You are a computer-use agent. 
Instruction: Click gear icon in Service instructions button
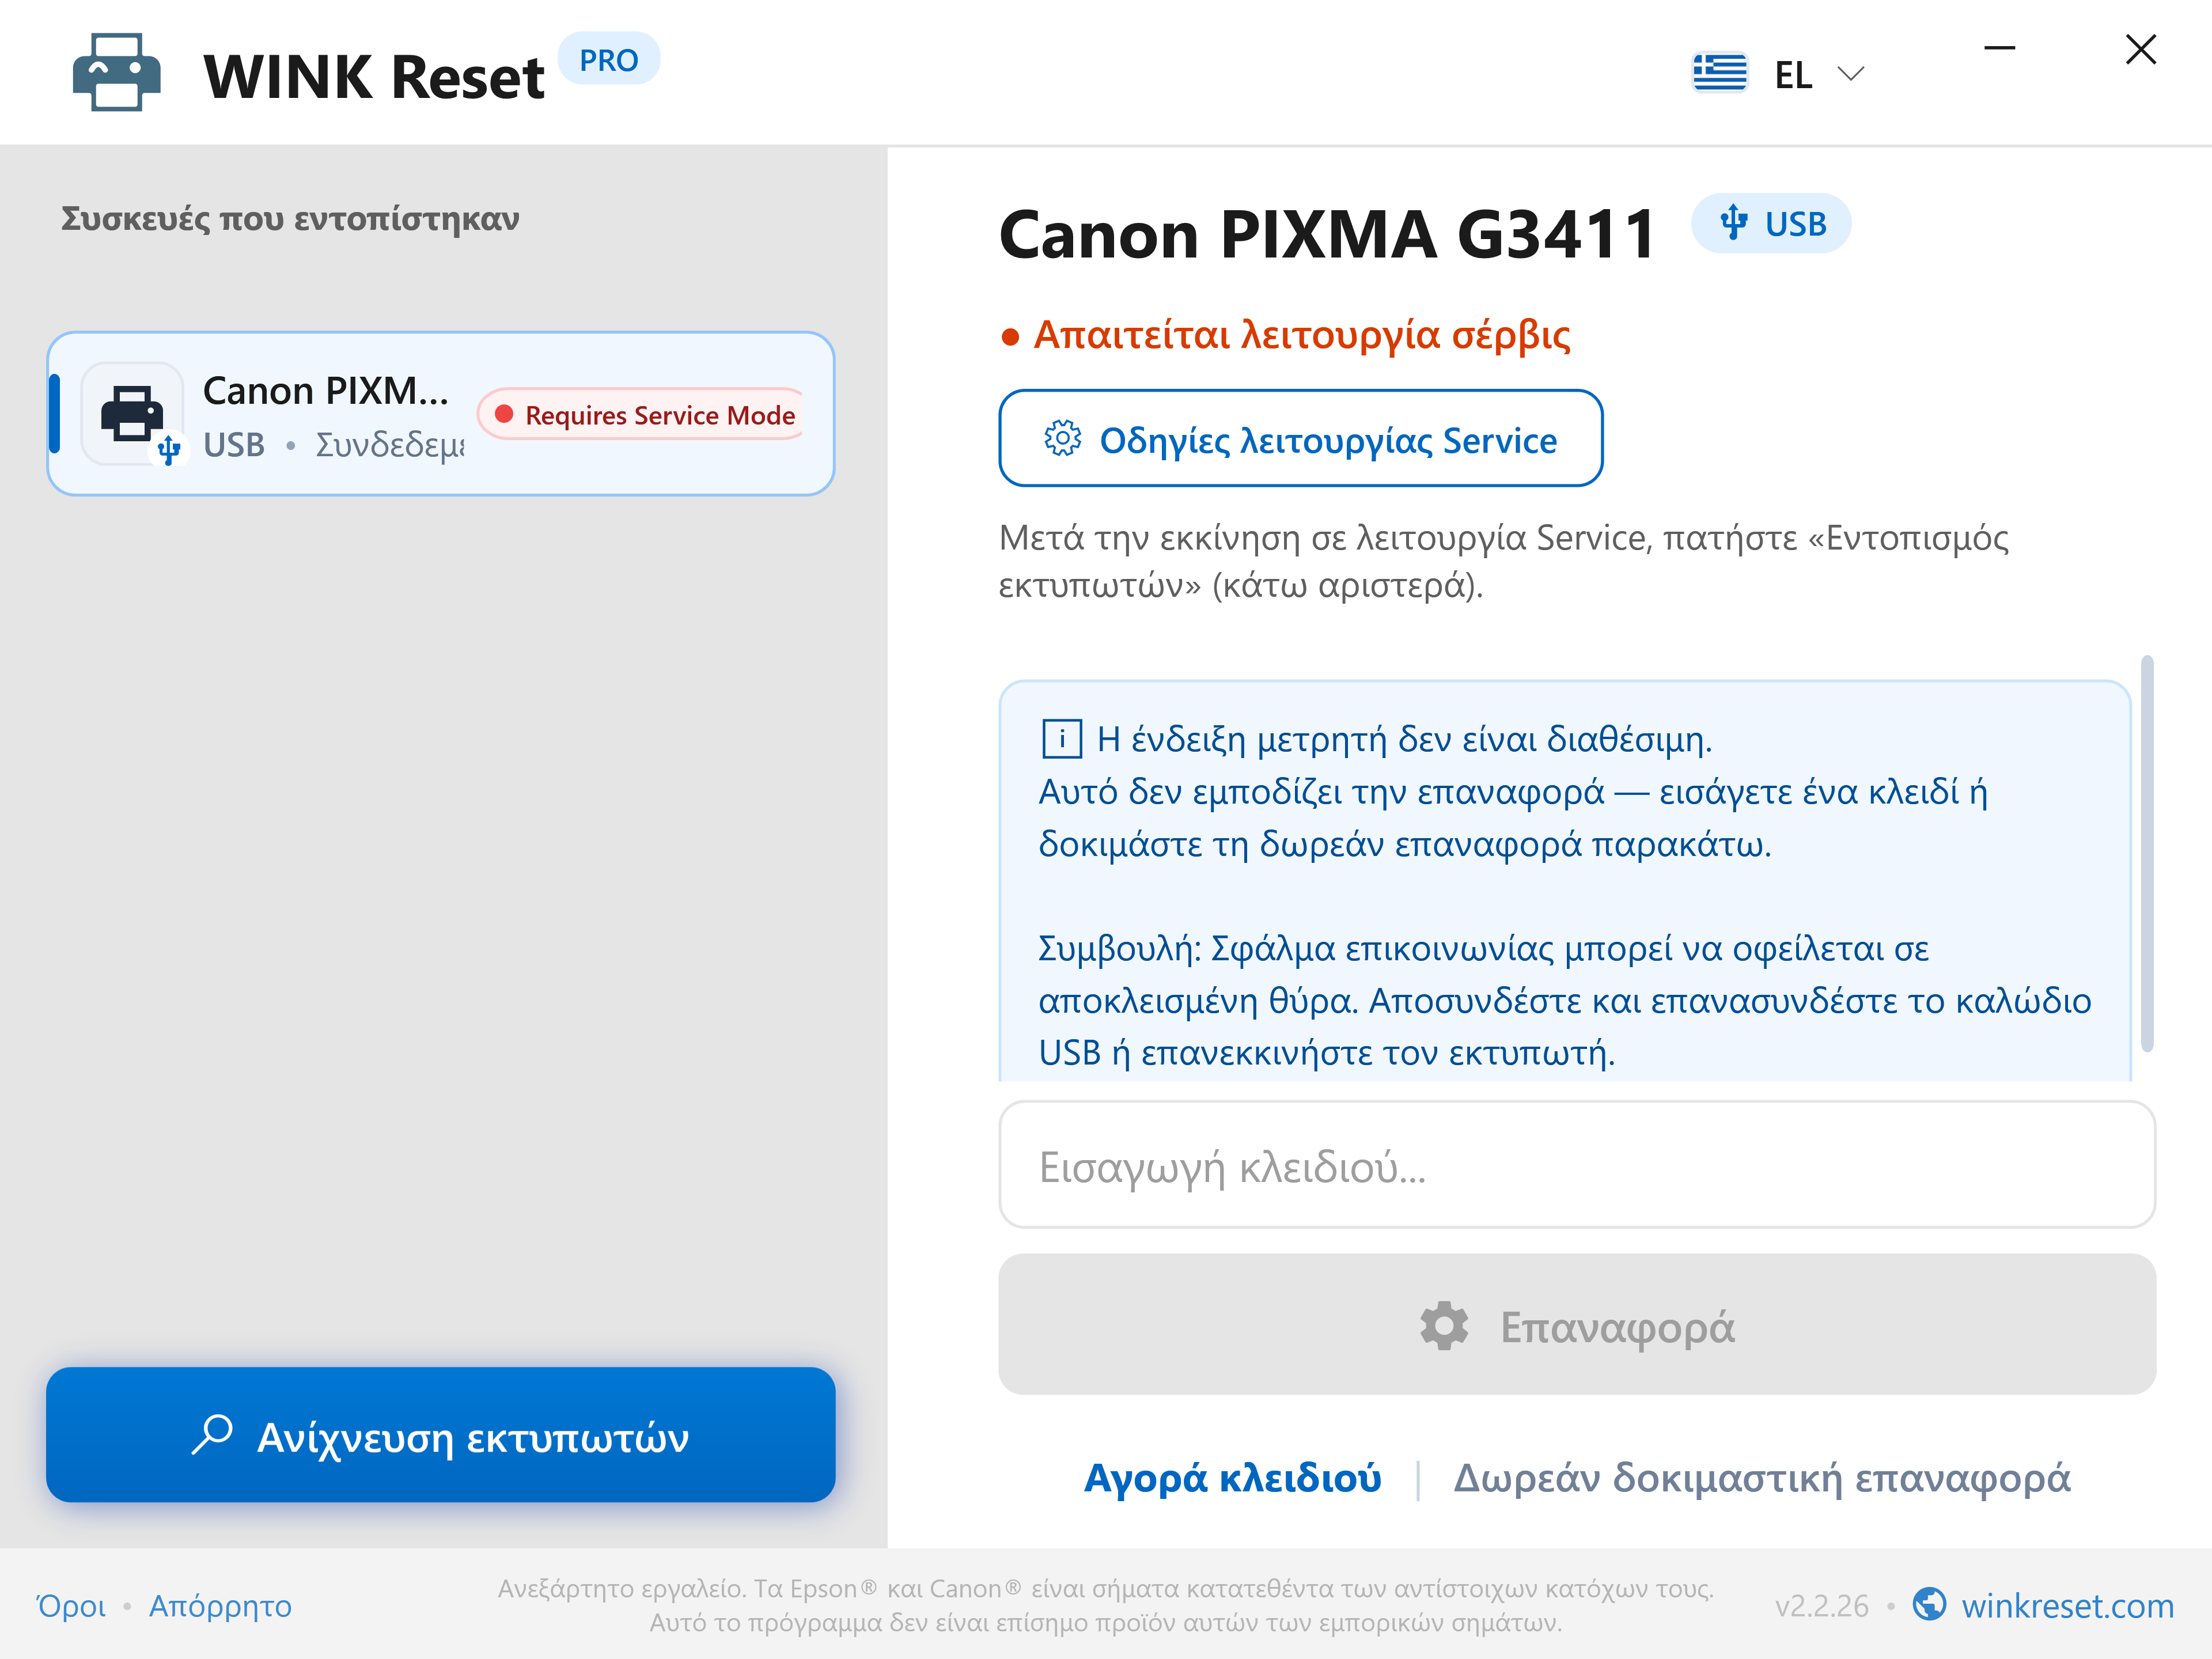point(1062,438)
